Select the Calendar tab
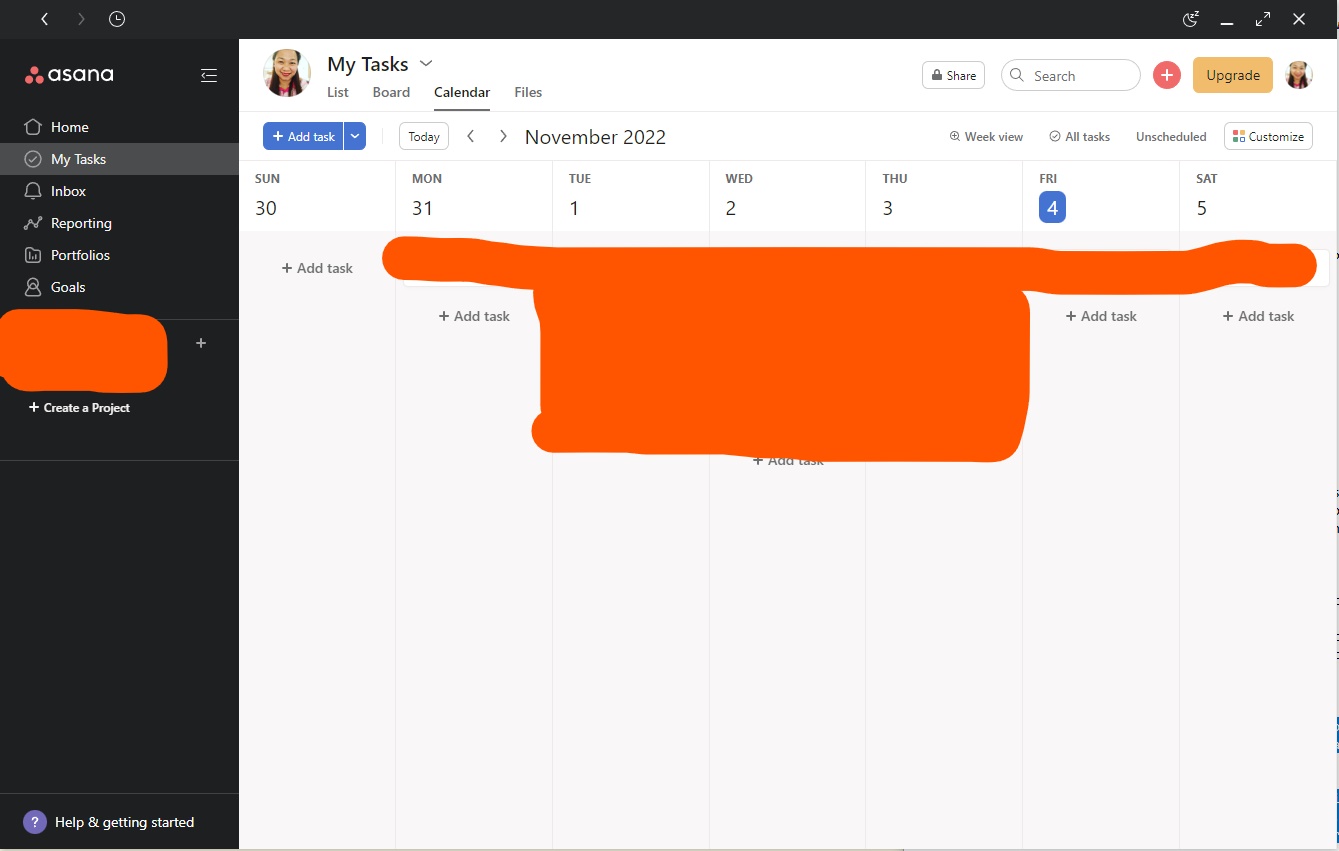Image resolution: width=1339 pixels, height=851 pixels. (462, 92)
